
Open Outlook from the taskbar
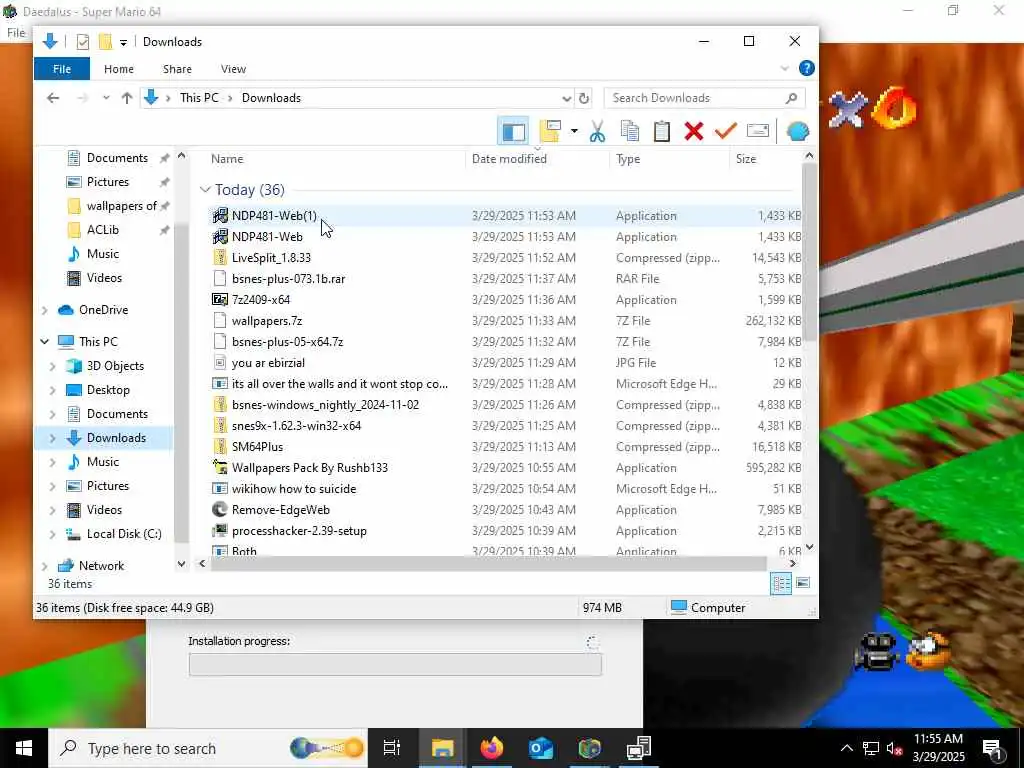541,748
